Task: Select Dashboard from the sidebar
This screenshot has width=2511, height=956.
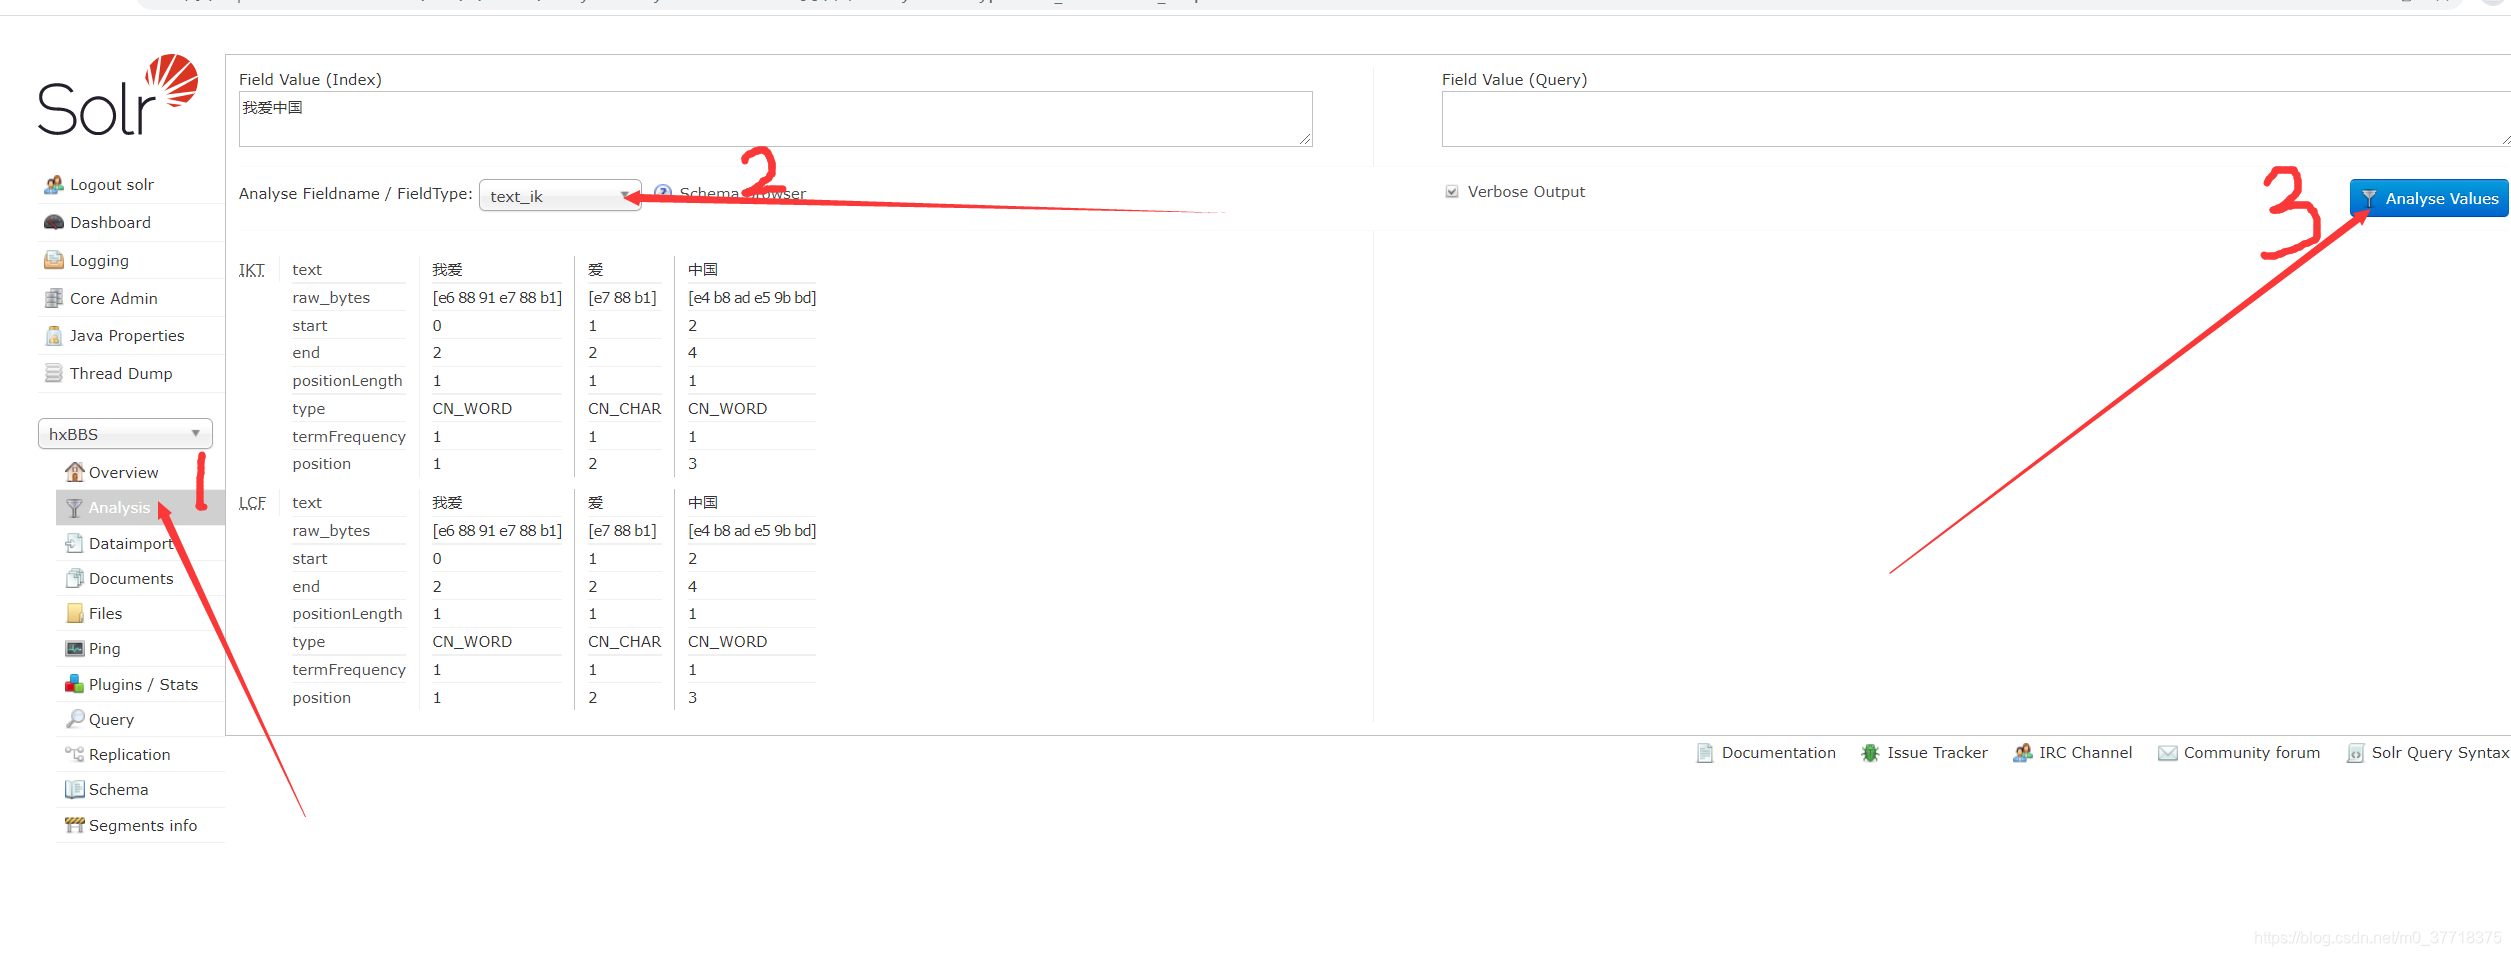Action: click(108, 222)
